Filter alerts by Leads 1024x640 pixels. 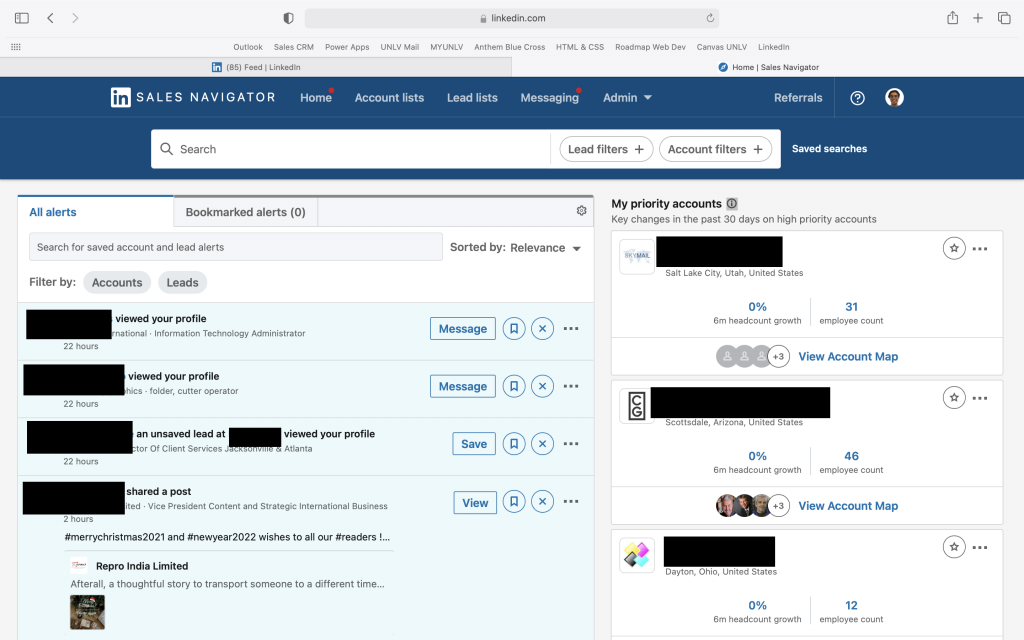tap(182, 282)
